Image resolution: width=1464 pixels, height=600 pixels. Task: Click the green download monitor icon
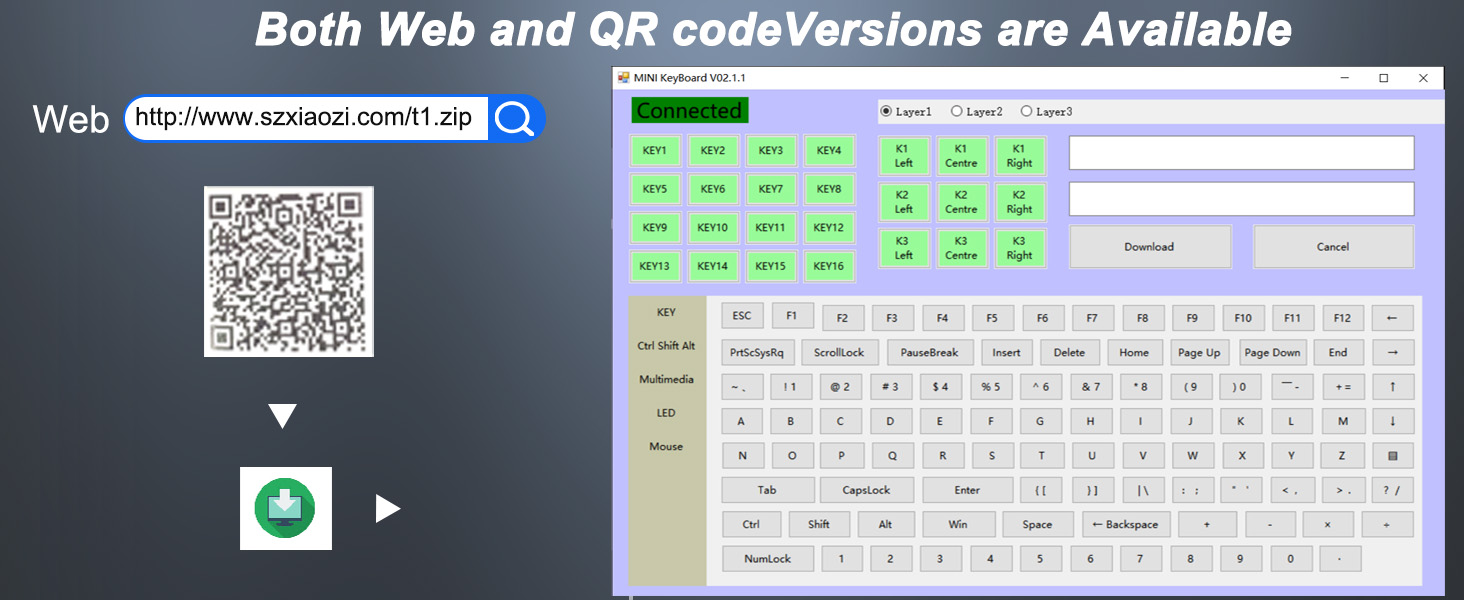coord(285,508)
